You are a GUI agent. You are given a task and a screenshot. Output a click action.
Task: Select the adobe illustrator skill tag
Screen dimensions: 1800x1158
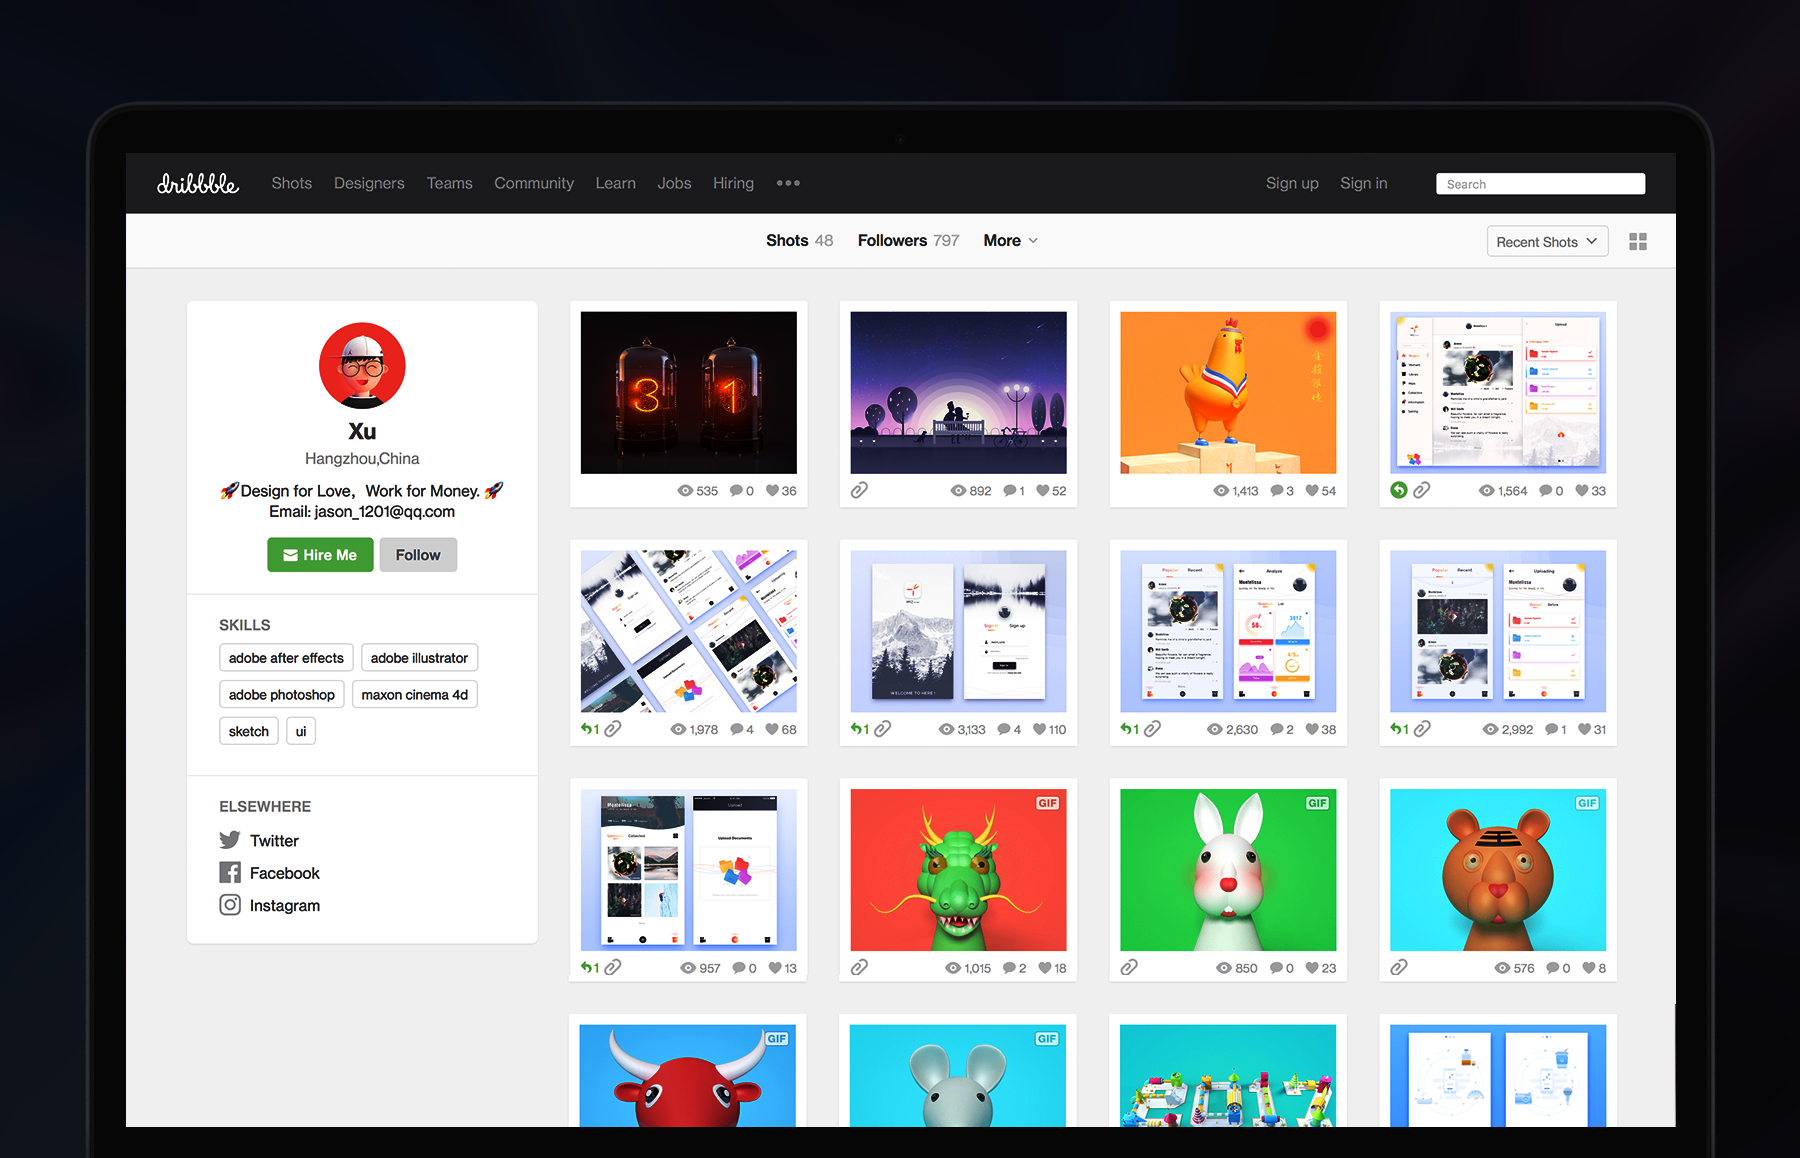pyautogui.click(x=419, y=658)
